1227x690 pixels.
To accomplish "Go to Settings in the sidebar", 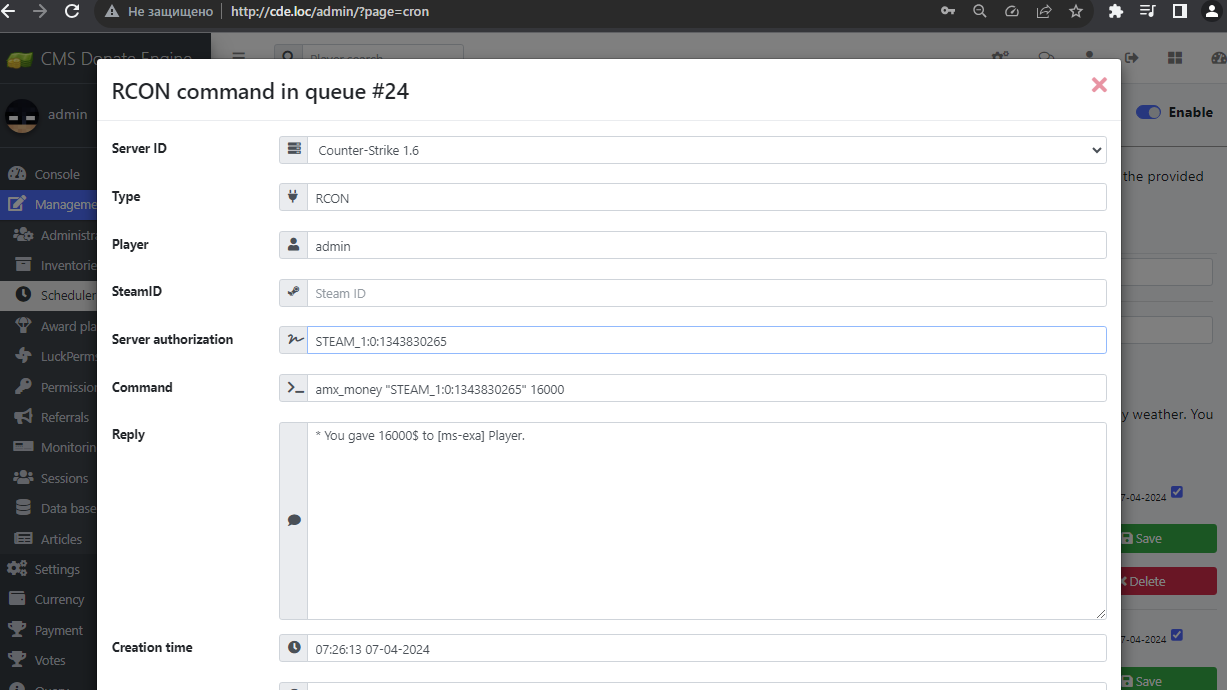I will point(56,569).
